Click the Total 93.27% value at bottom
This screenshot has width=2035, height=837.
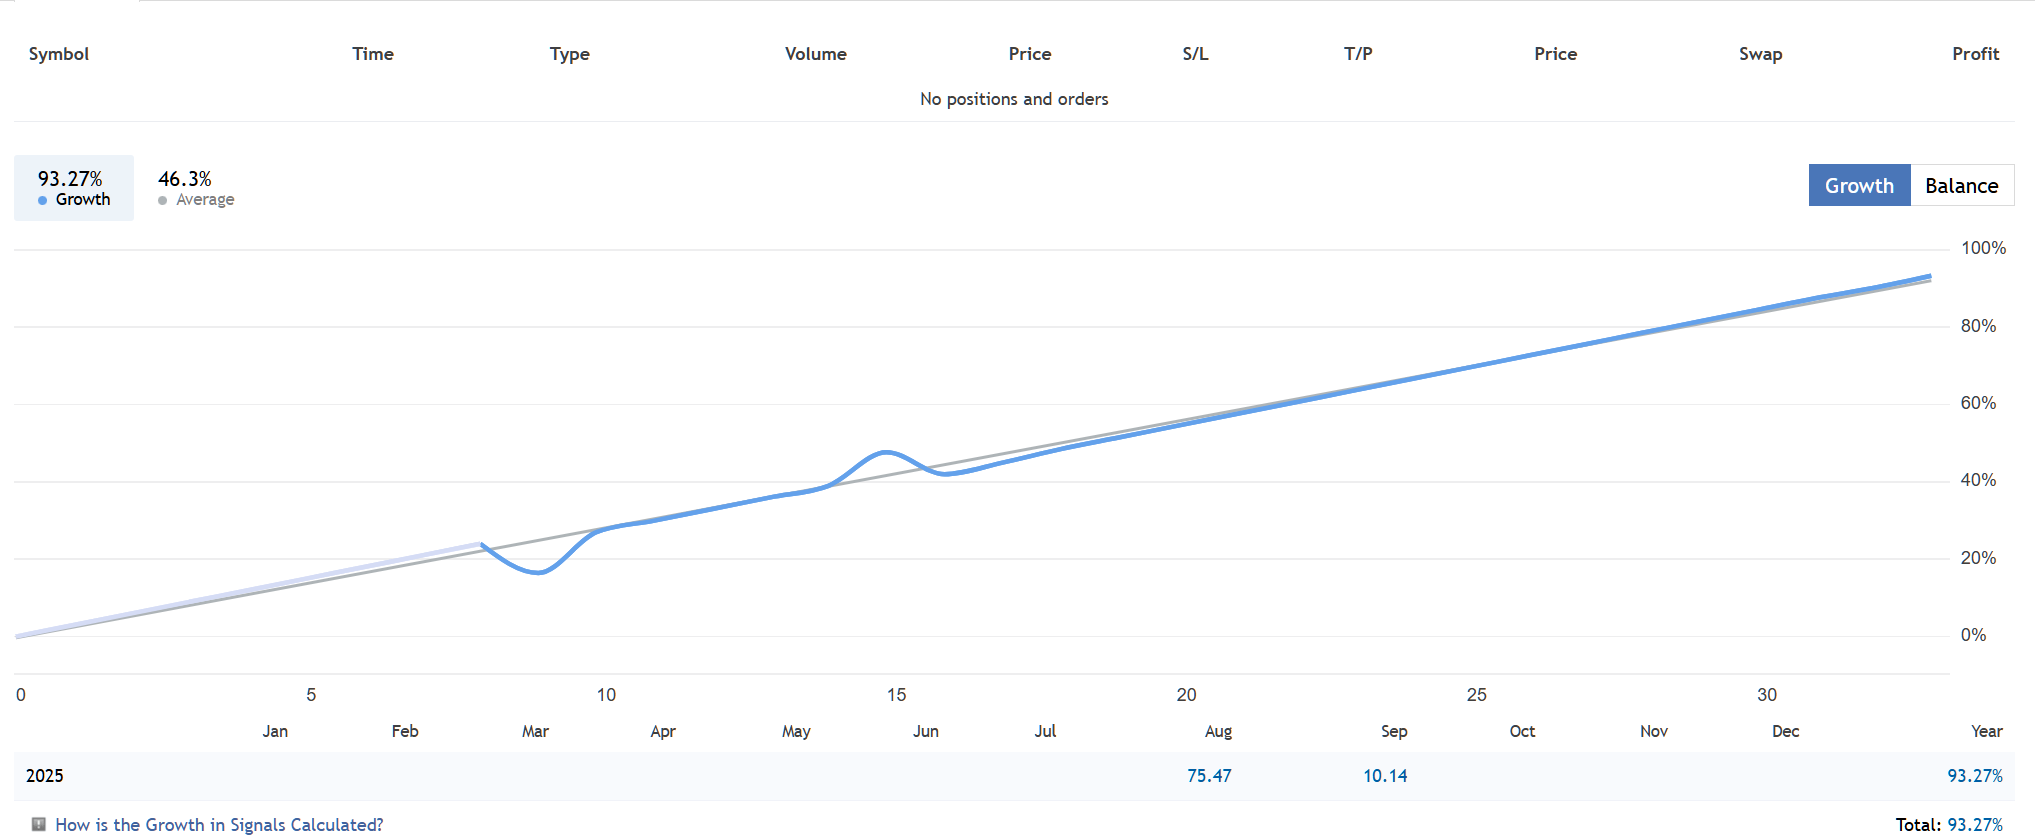(x=1974, y=825)
